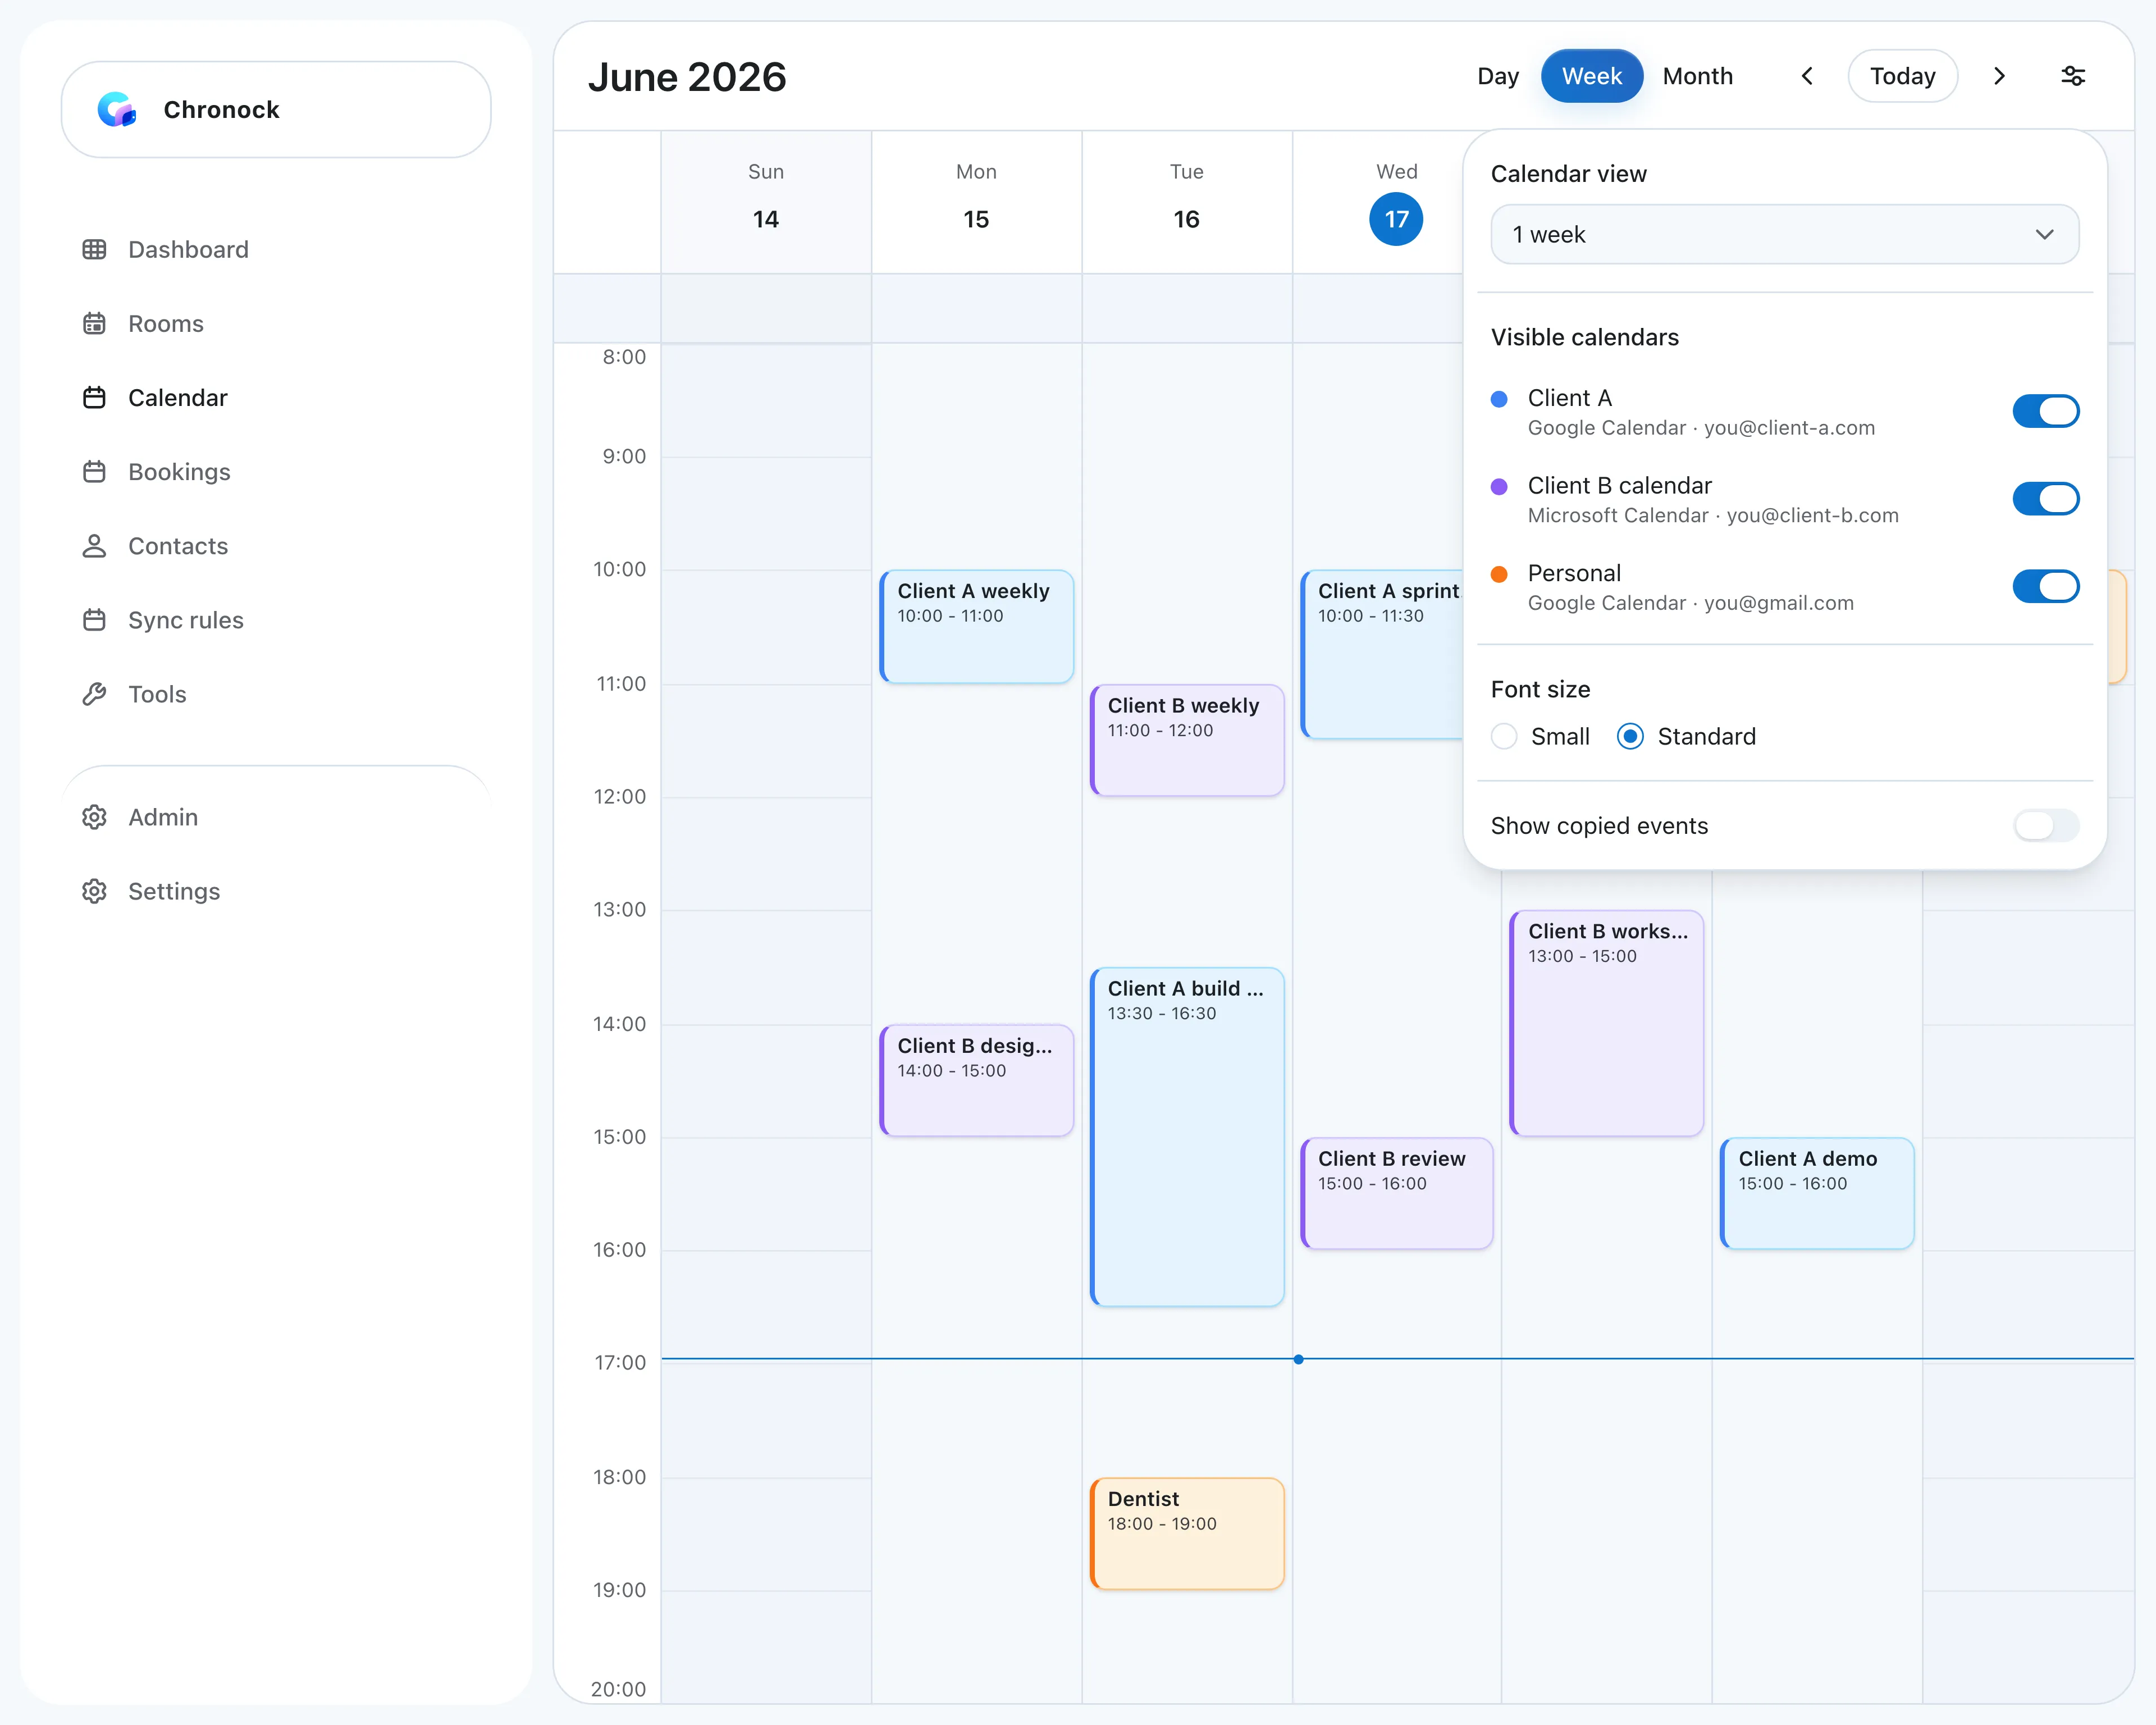Screen dimensions: 2156x1725
Task: Go to next week arrow
Action: [1999, 76]
